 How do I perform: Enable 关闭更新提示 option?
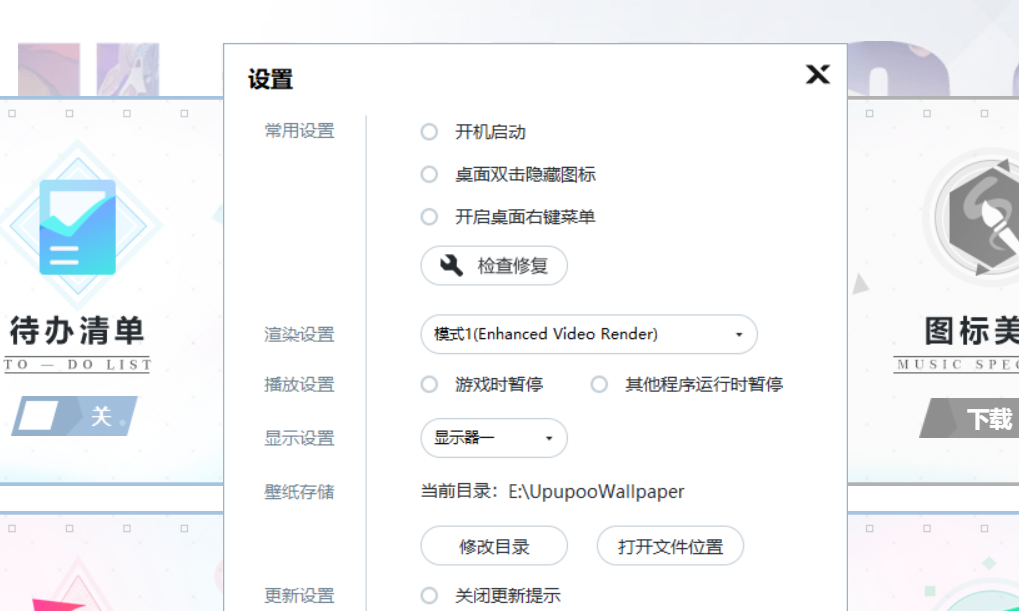pyautogui.click(x=429, y=596)
